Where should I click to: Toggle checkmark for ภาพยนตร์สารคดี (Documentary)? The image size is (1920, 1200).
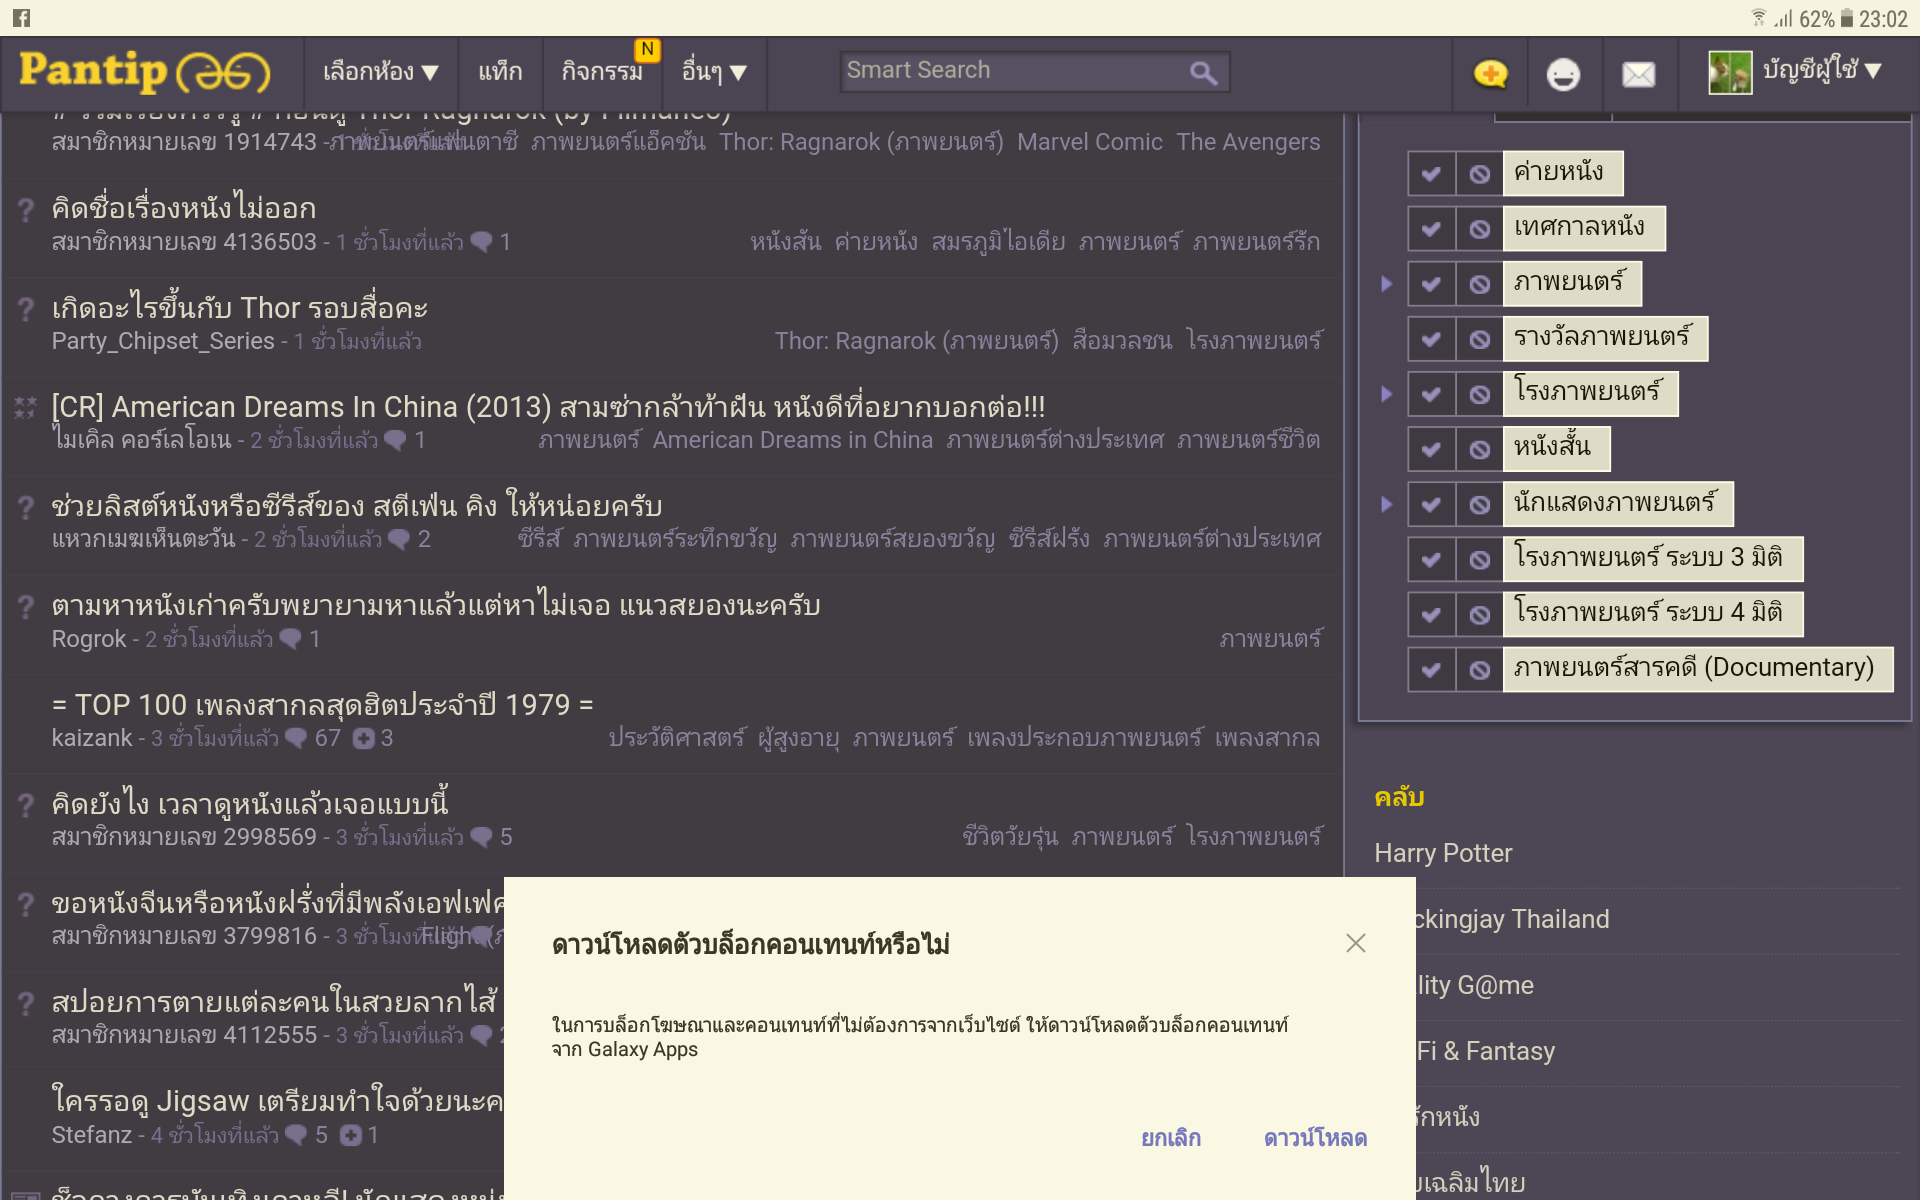[x=1431, y=669]
